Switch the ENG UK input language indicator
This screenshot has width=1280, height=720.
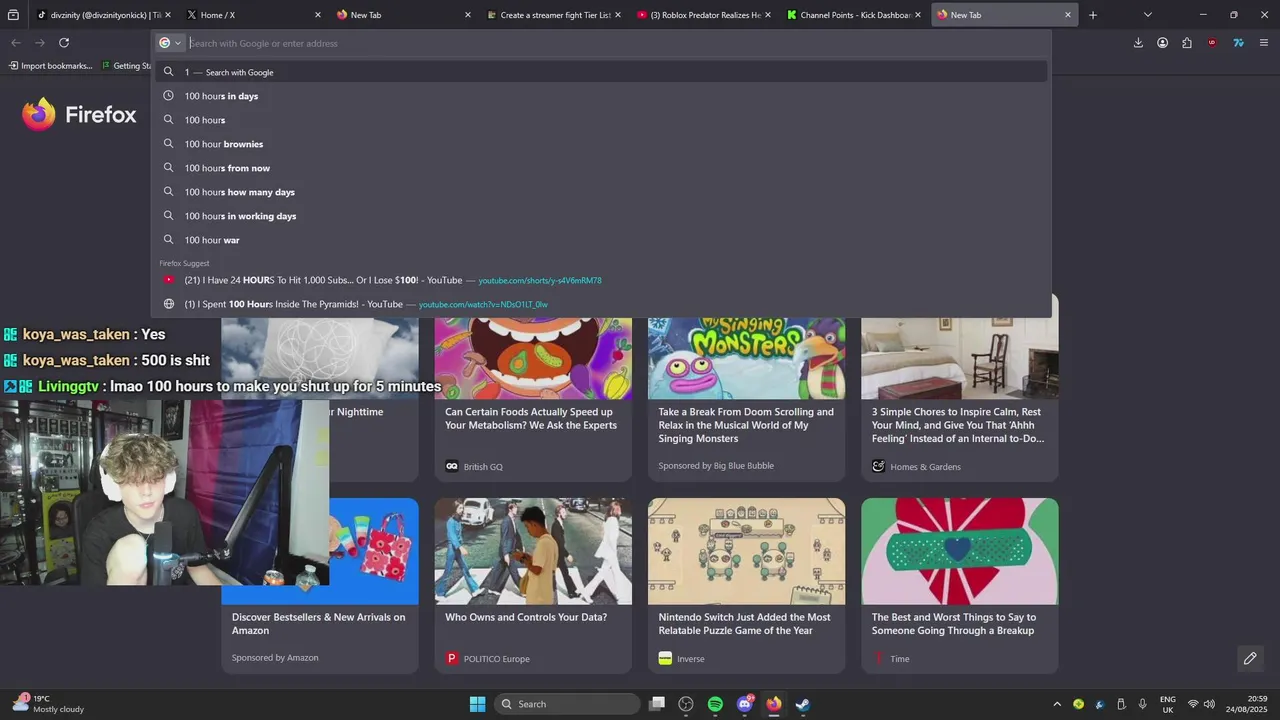tap(1168, 704)
